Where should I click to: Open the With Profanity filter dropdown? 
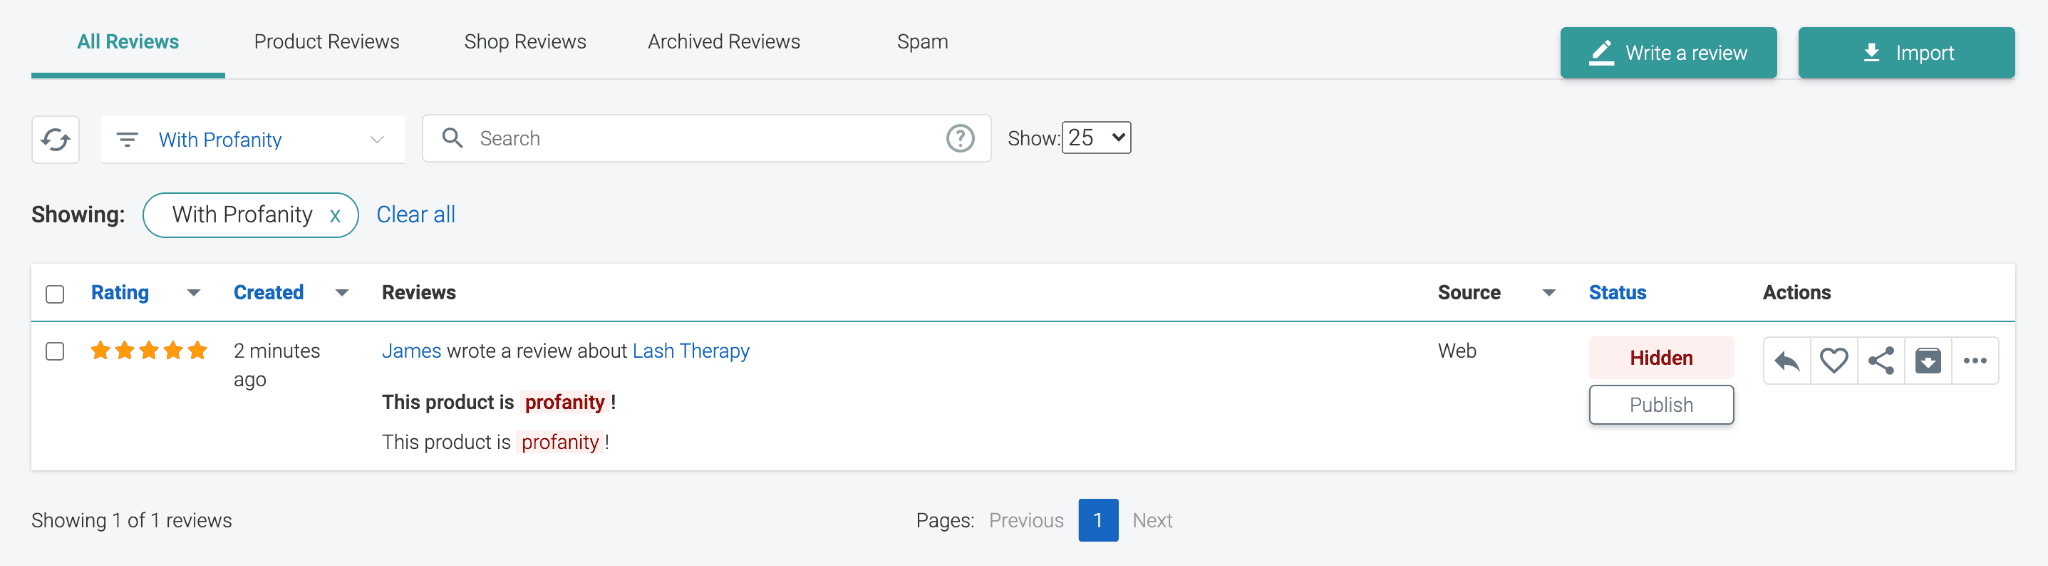252,140
